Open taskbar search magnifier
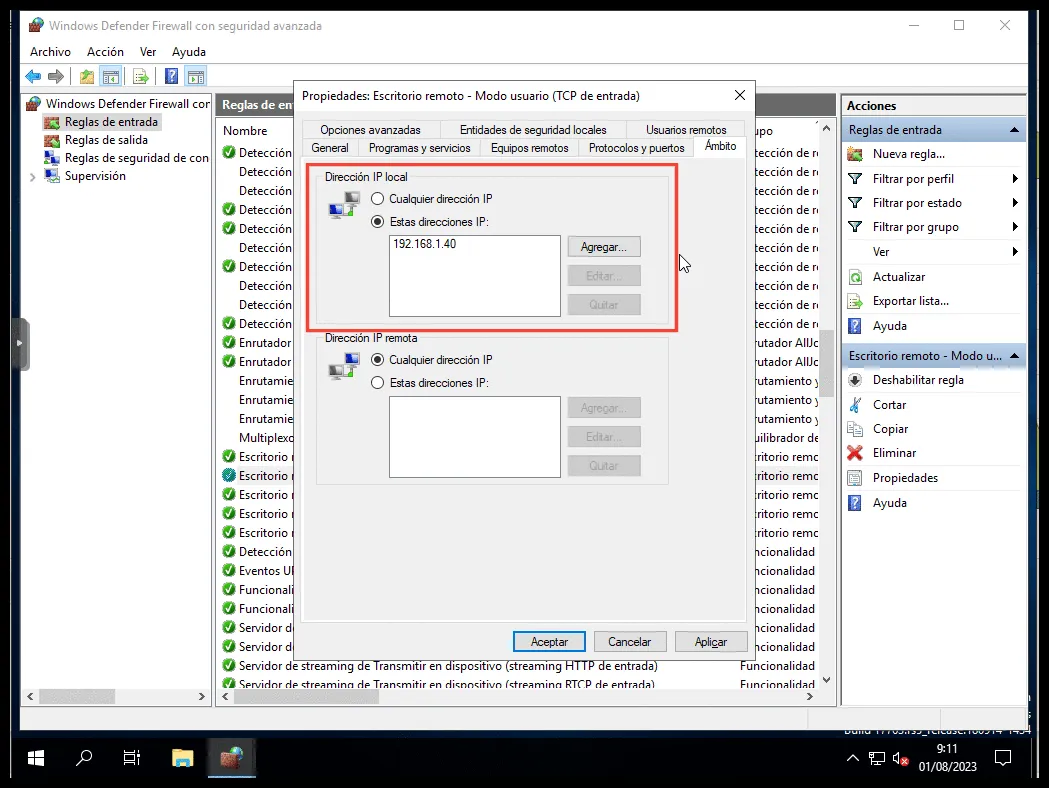Screen dimensions: 1049x788 84,758
